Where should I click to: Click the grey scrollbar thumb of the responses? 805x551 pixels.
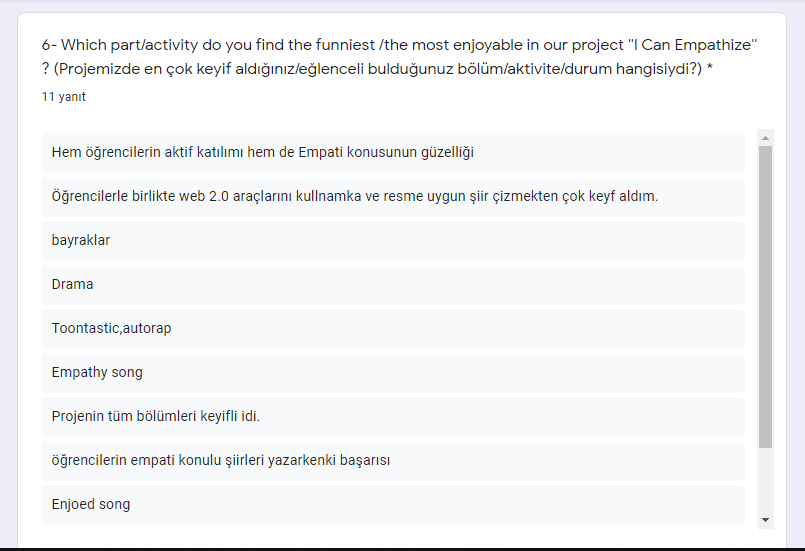click(766, 295)
